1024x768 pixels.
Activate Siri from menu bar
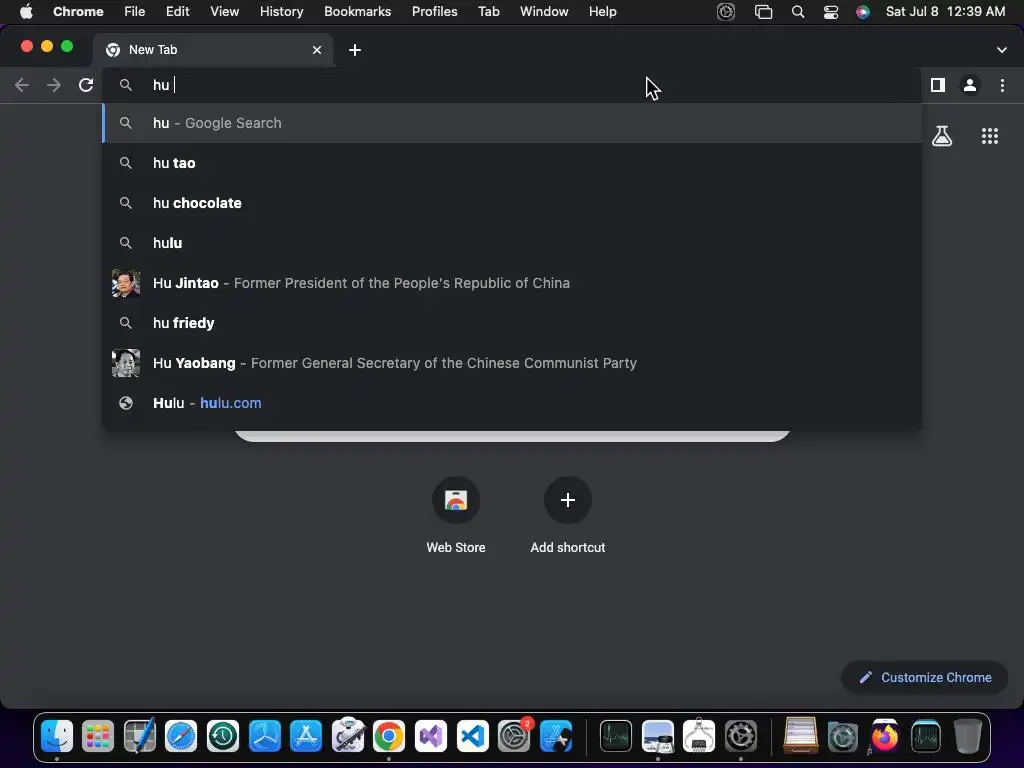(x=863, y=12)
